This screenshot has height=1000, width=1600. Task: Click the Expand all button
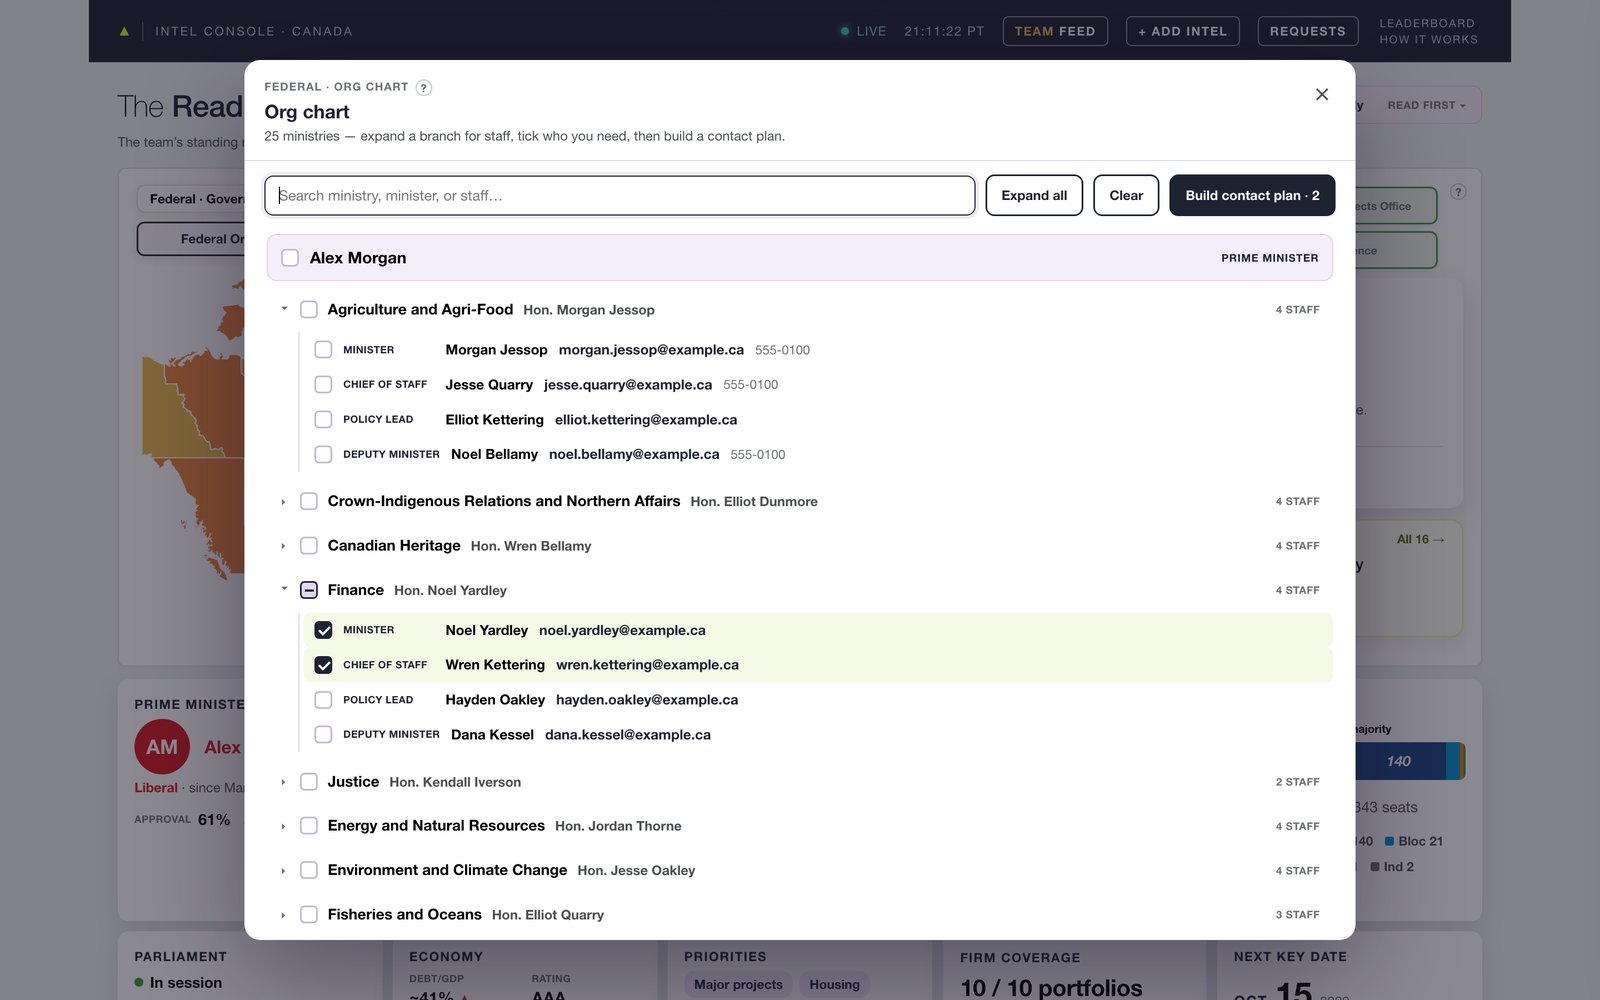click(1034, 195)
